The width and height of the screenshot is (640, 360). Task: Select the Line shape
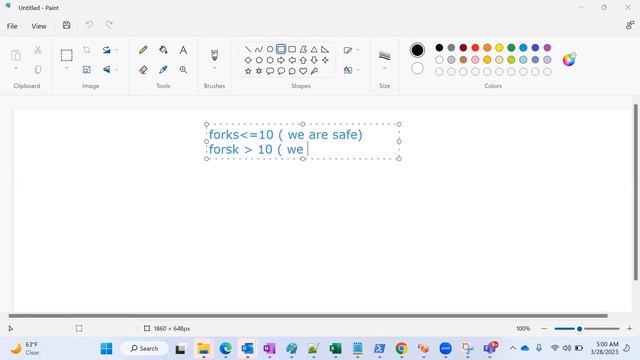point(248,49)
